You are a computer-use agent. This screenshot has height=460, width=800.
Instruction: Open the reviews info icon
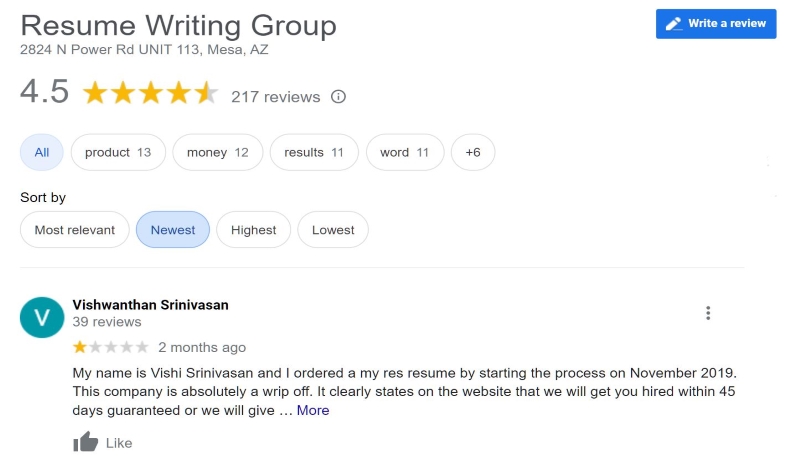[338, 96]
